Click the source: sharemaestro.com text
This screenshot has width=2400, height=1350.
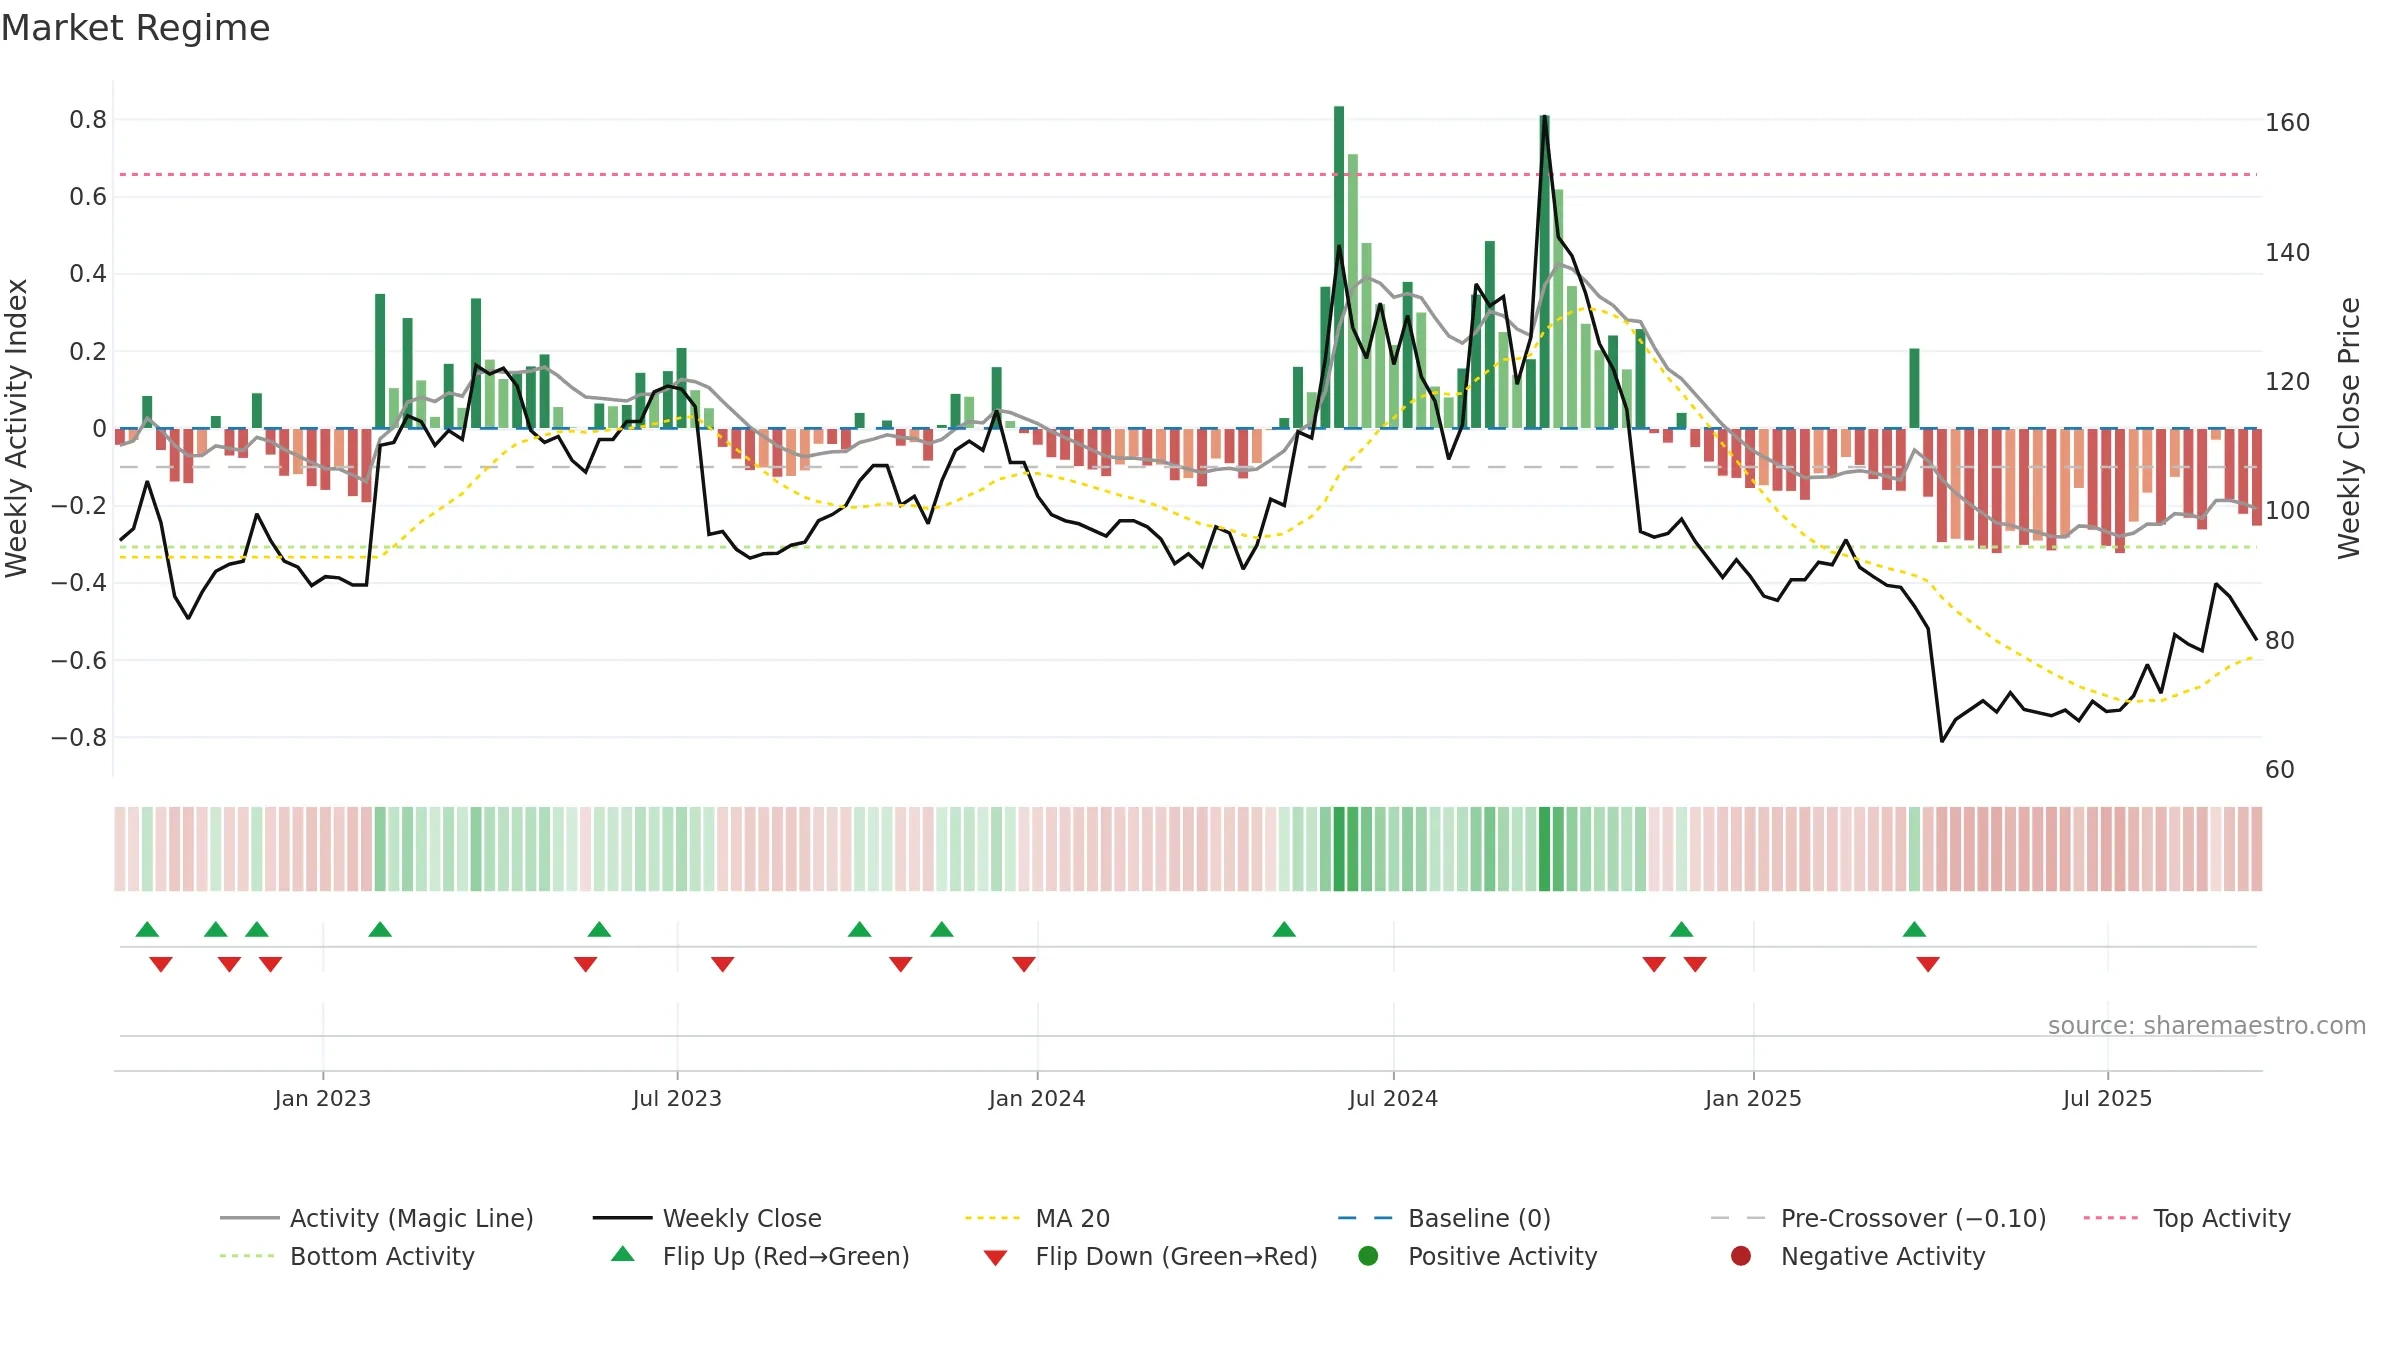point(2207,1025)
